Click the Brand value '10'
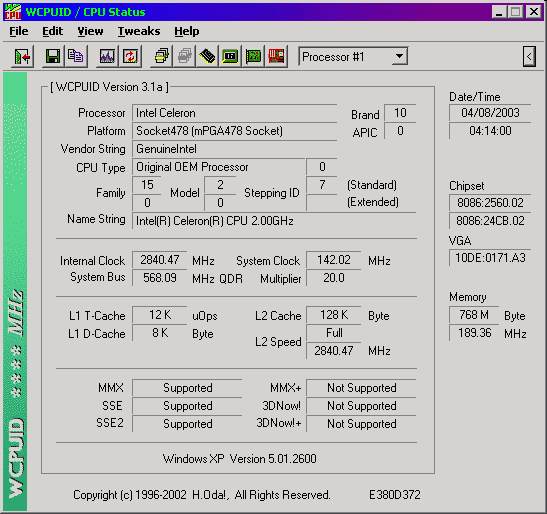The image size is (547, 514). pyautogui.click(x=400, y=113)
